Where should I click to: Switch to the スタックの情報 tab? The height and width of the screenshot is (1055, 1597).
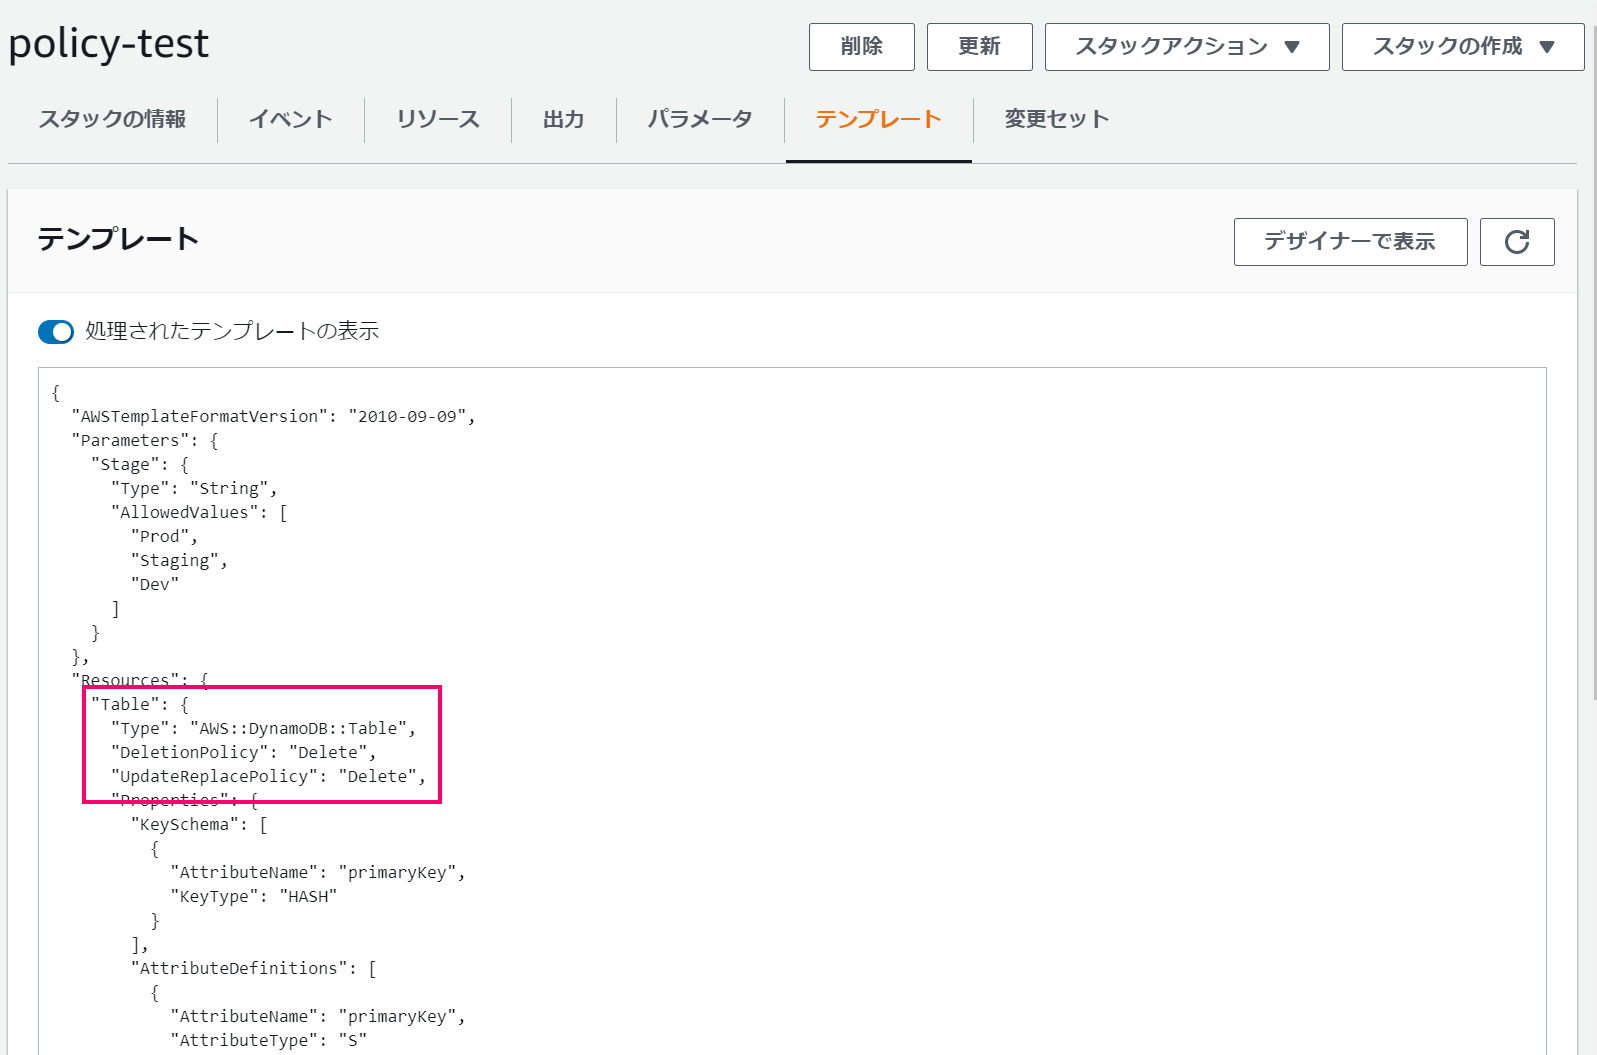click(x=112, y=119)
